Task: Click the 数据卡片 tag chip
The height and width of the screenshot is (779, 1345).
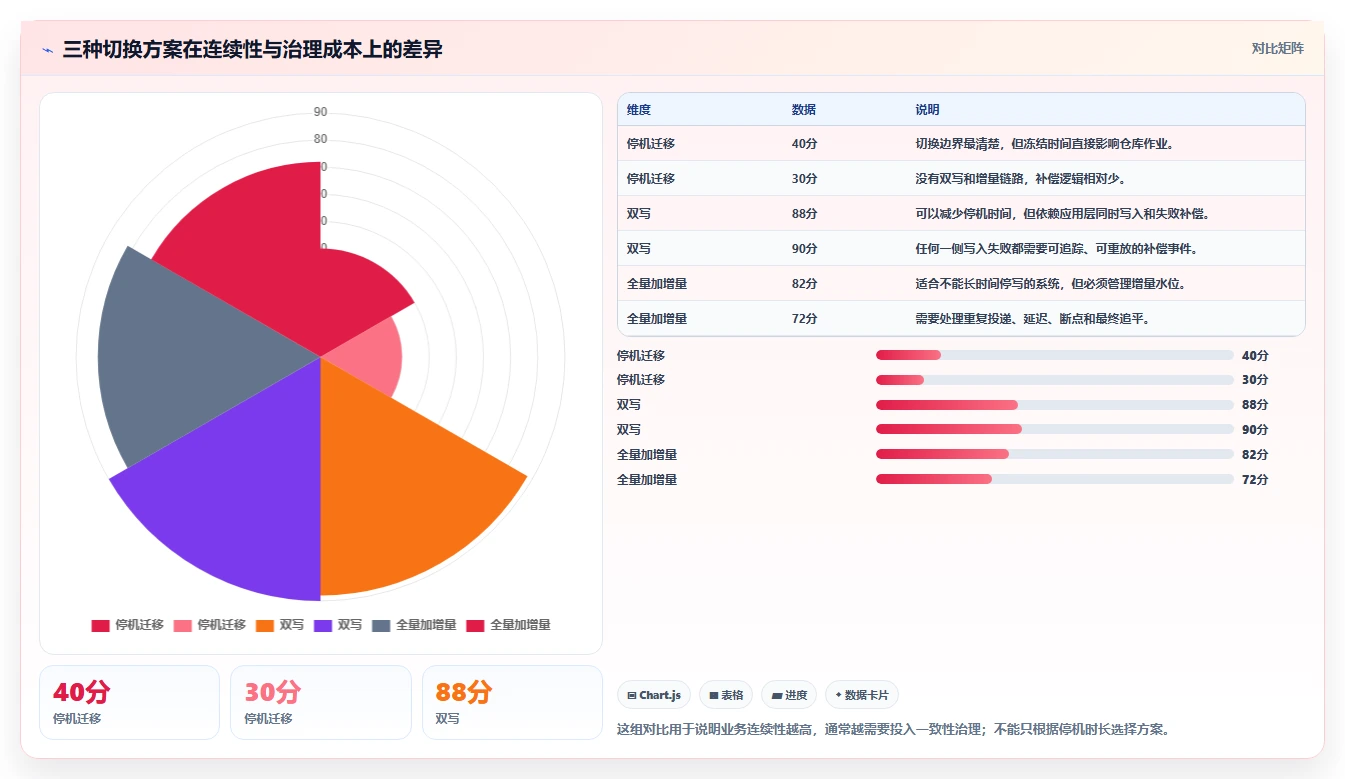Action: point(862,695)
